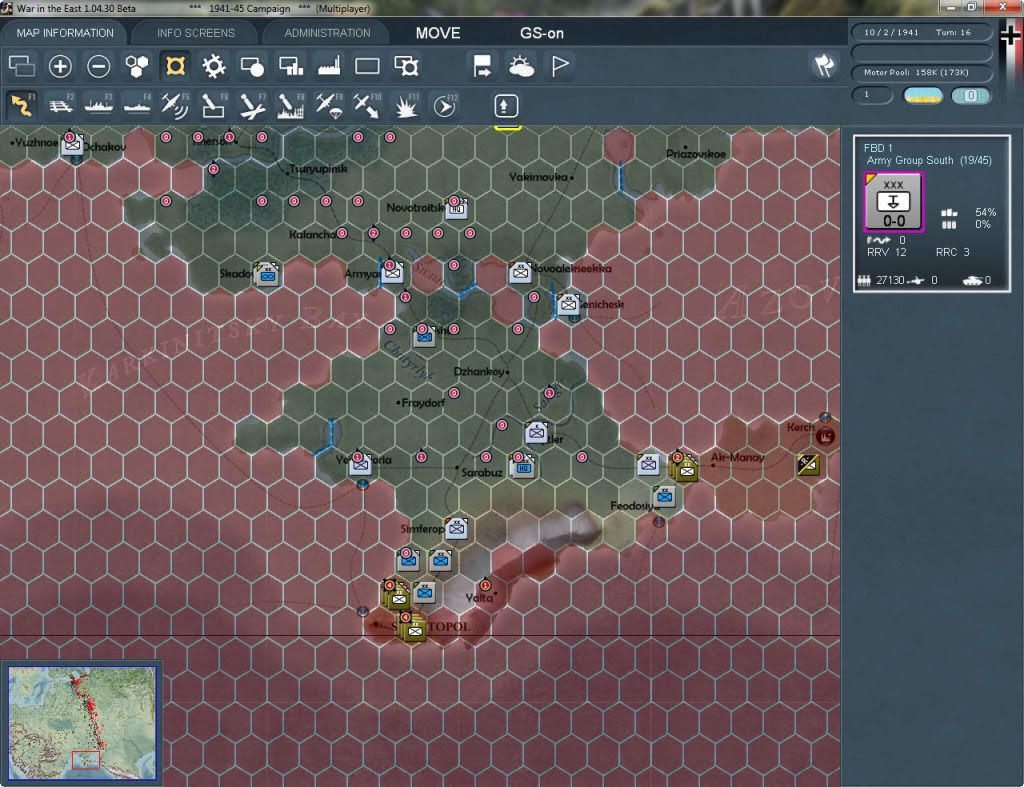
Task: Select the F8 bomb city mode icon
Action: pyautogui.click(x=291, y=105)
